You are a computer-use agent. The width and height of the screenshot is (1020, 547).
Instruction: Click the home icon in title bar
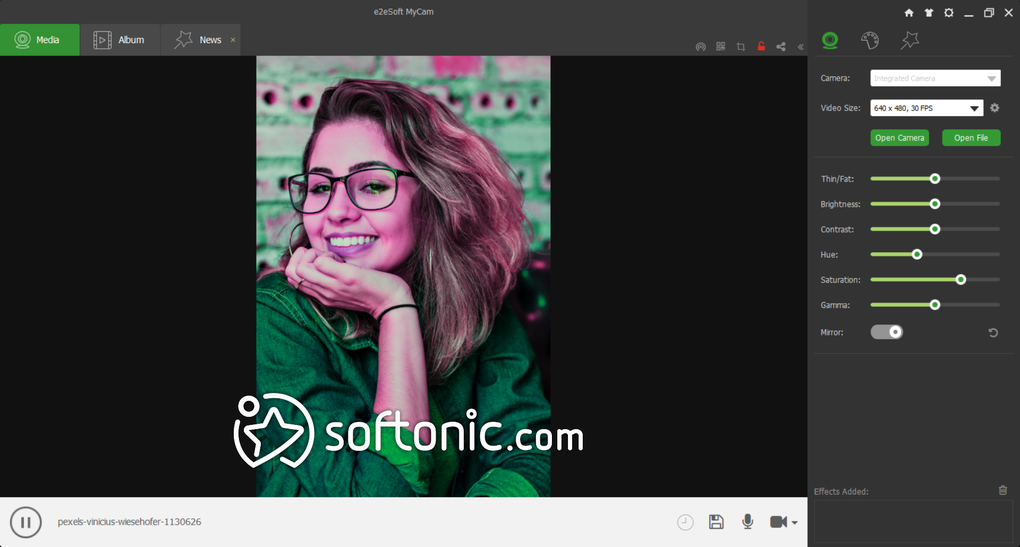[909, 13]
